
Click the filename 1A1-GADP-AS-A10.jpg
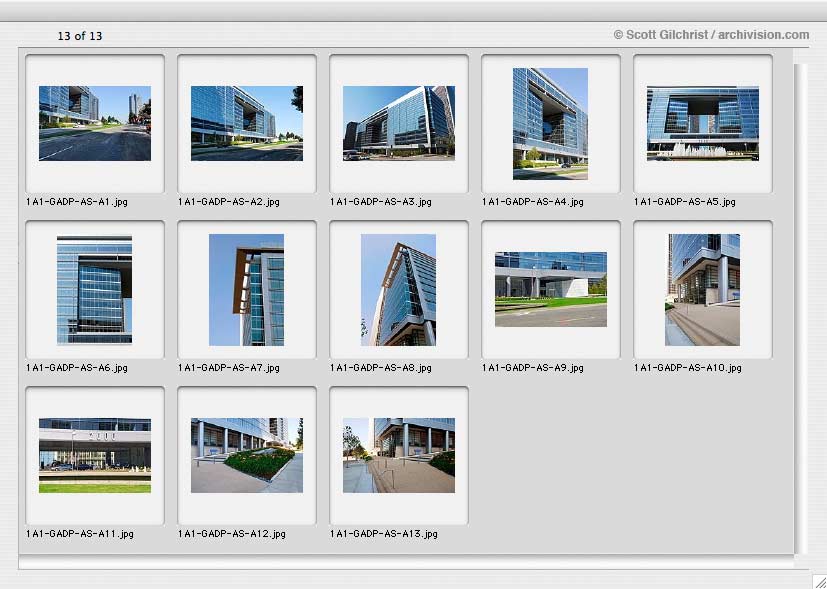point(688,368)
